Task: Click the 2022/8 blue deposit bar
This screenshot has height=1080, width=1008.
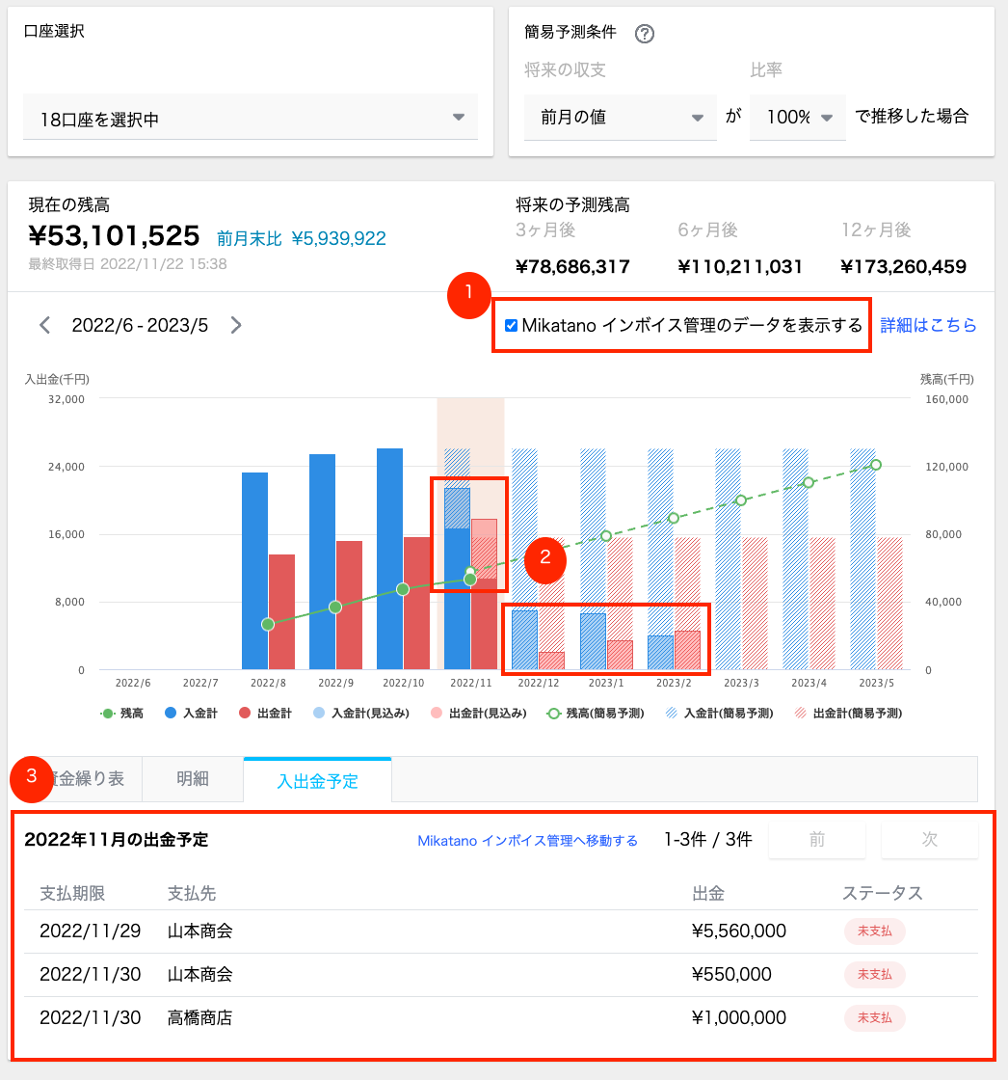Action: click(x=255, y=571)
